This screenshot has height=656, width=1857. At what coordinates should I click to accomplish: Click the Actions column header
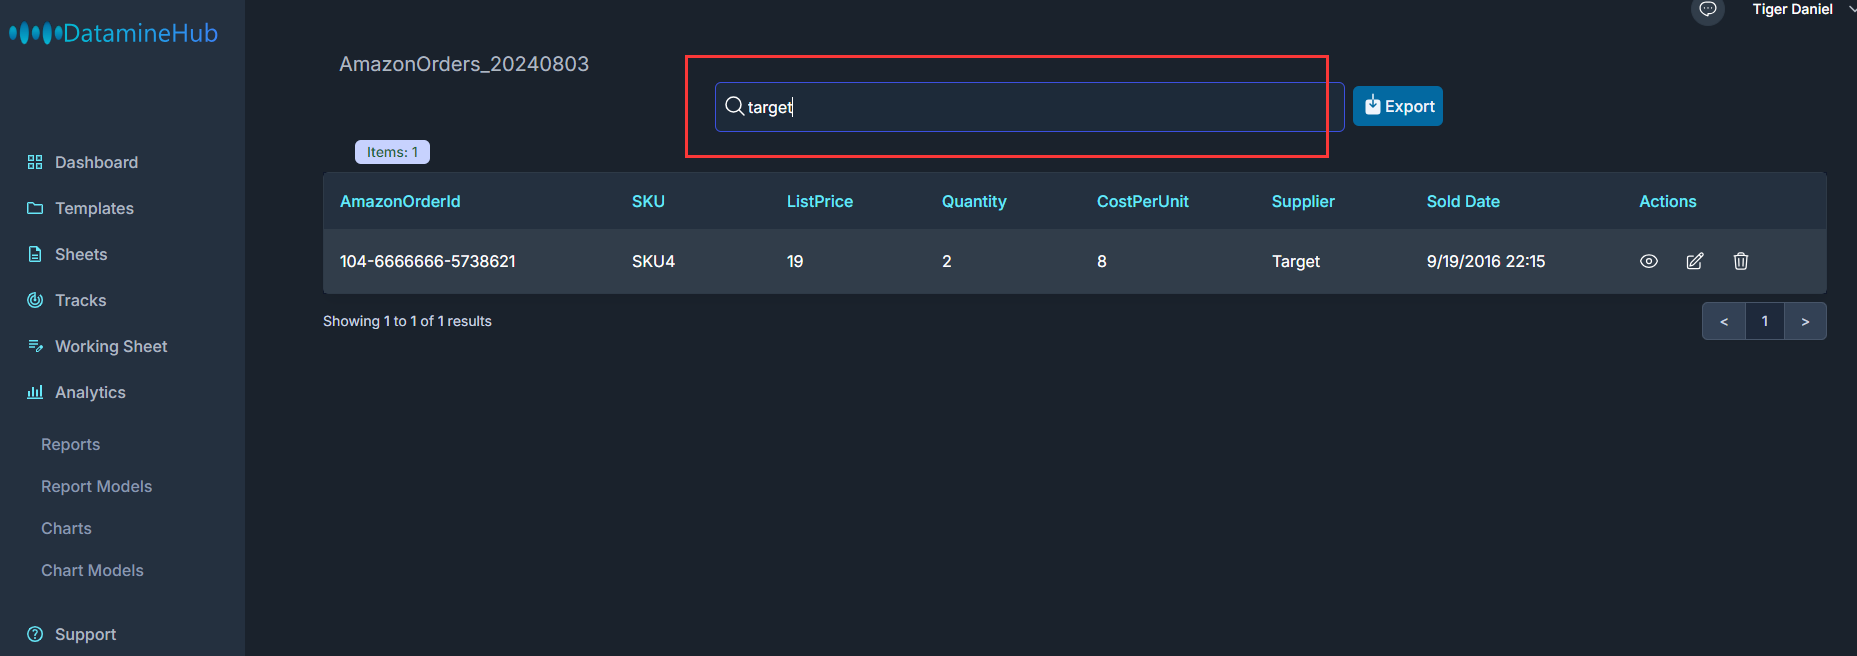[x=1667, y=201]
